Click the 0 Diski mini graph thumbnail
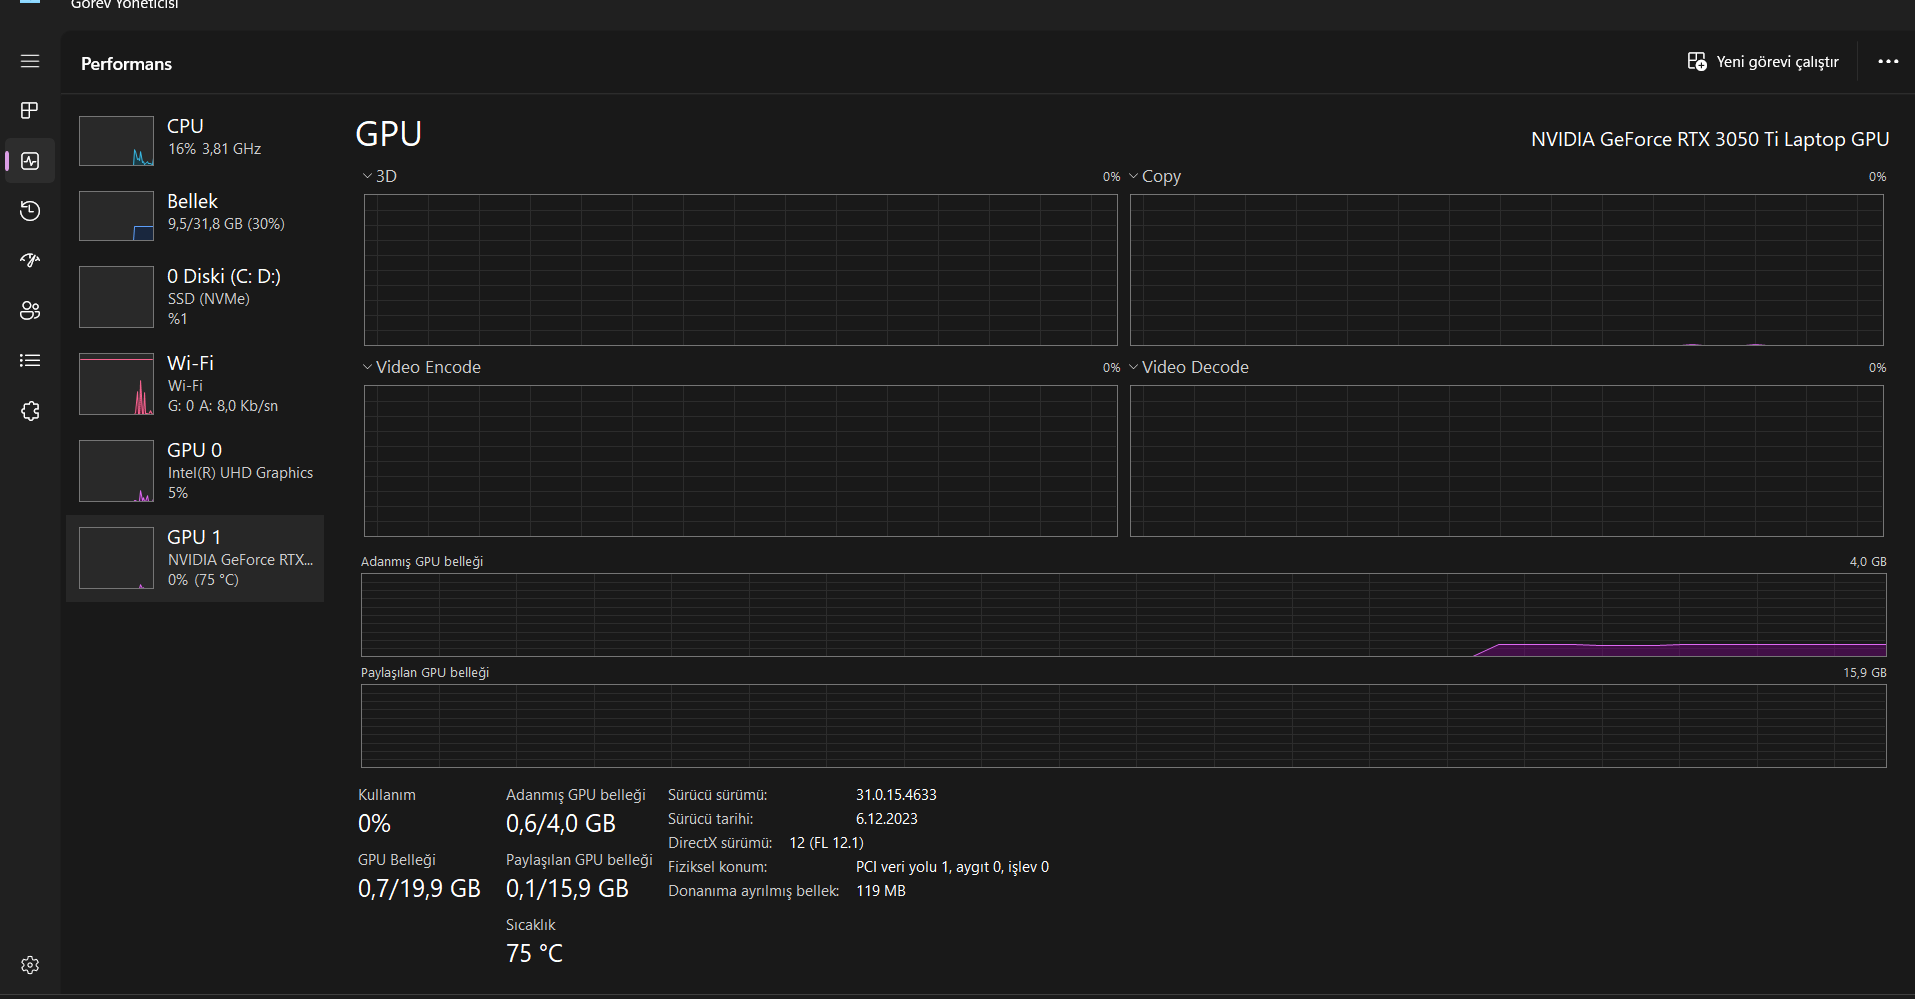The height and width of the screenshot is (999, 1915). pos(116,297)
